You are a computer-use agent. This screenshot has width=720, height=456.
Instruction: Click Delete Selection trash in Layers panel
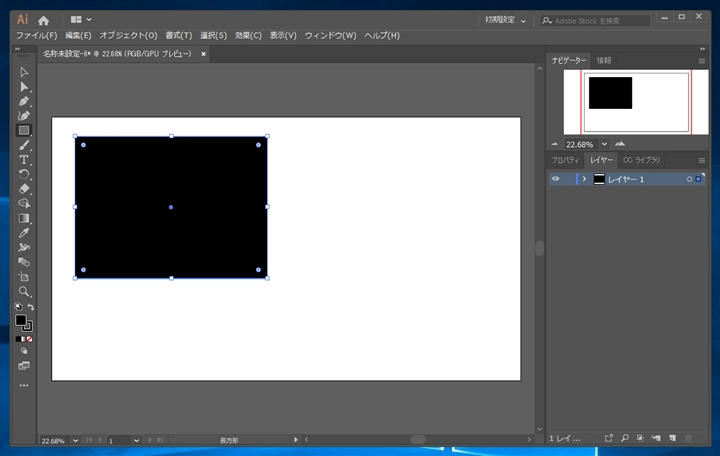688,438
